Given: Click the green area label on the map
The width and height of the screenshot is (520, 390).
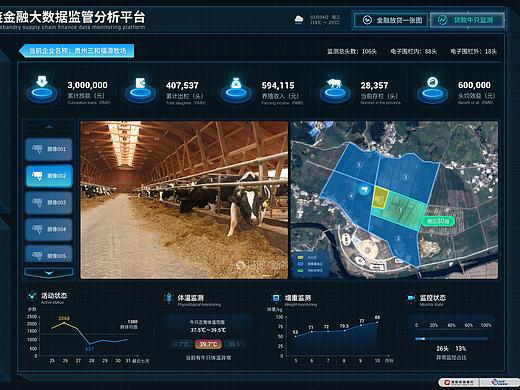Looking at the screenshot, I should [x=438, y=221].
